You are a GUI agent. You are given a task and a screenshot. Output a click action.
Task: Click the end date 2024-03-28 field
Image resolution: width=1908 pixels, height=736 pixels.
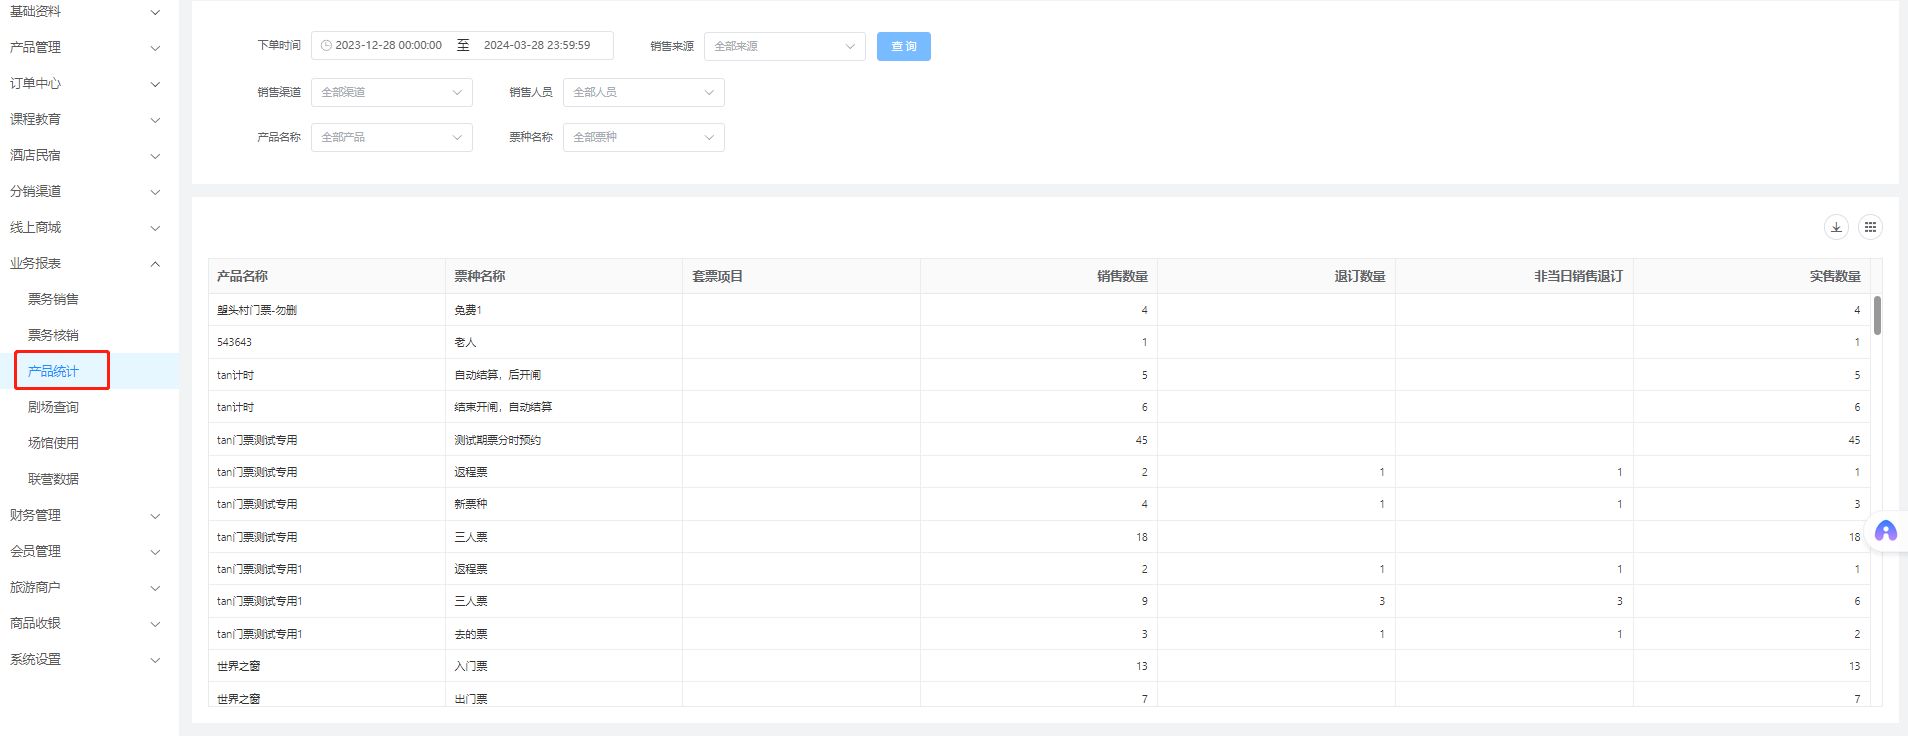(537, 46)
